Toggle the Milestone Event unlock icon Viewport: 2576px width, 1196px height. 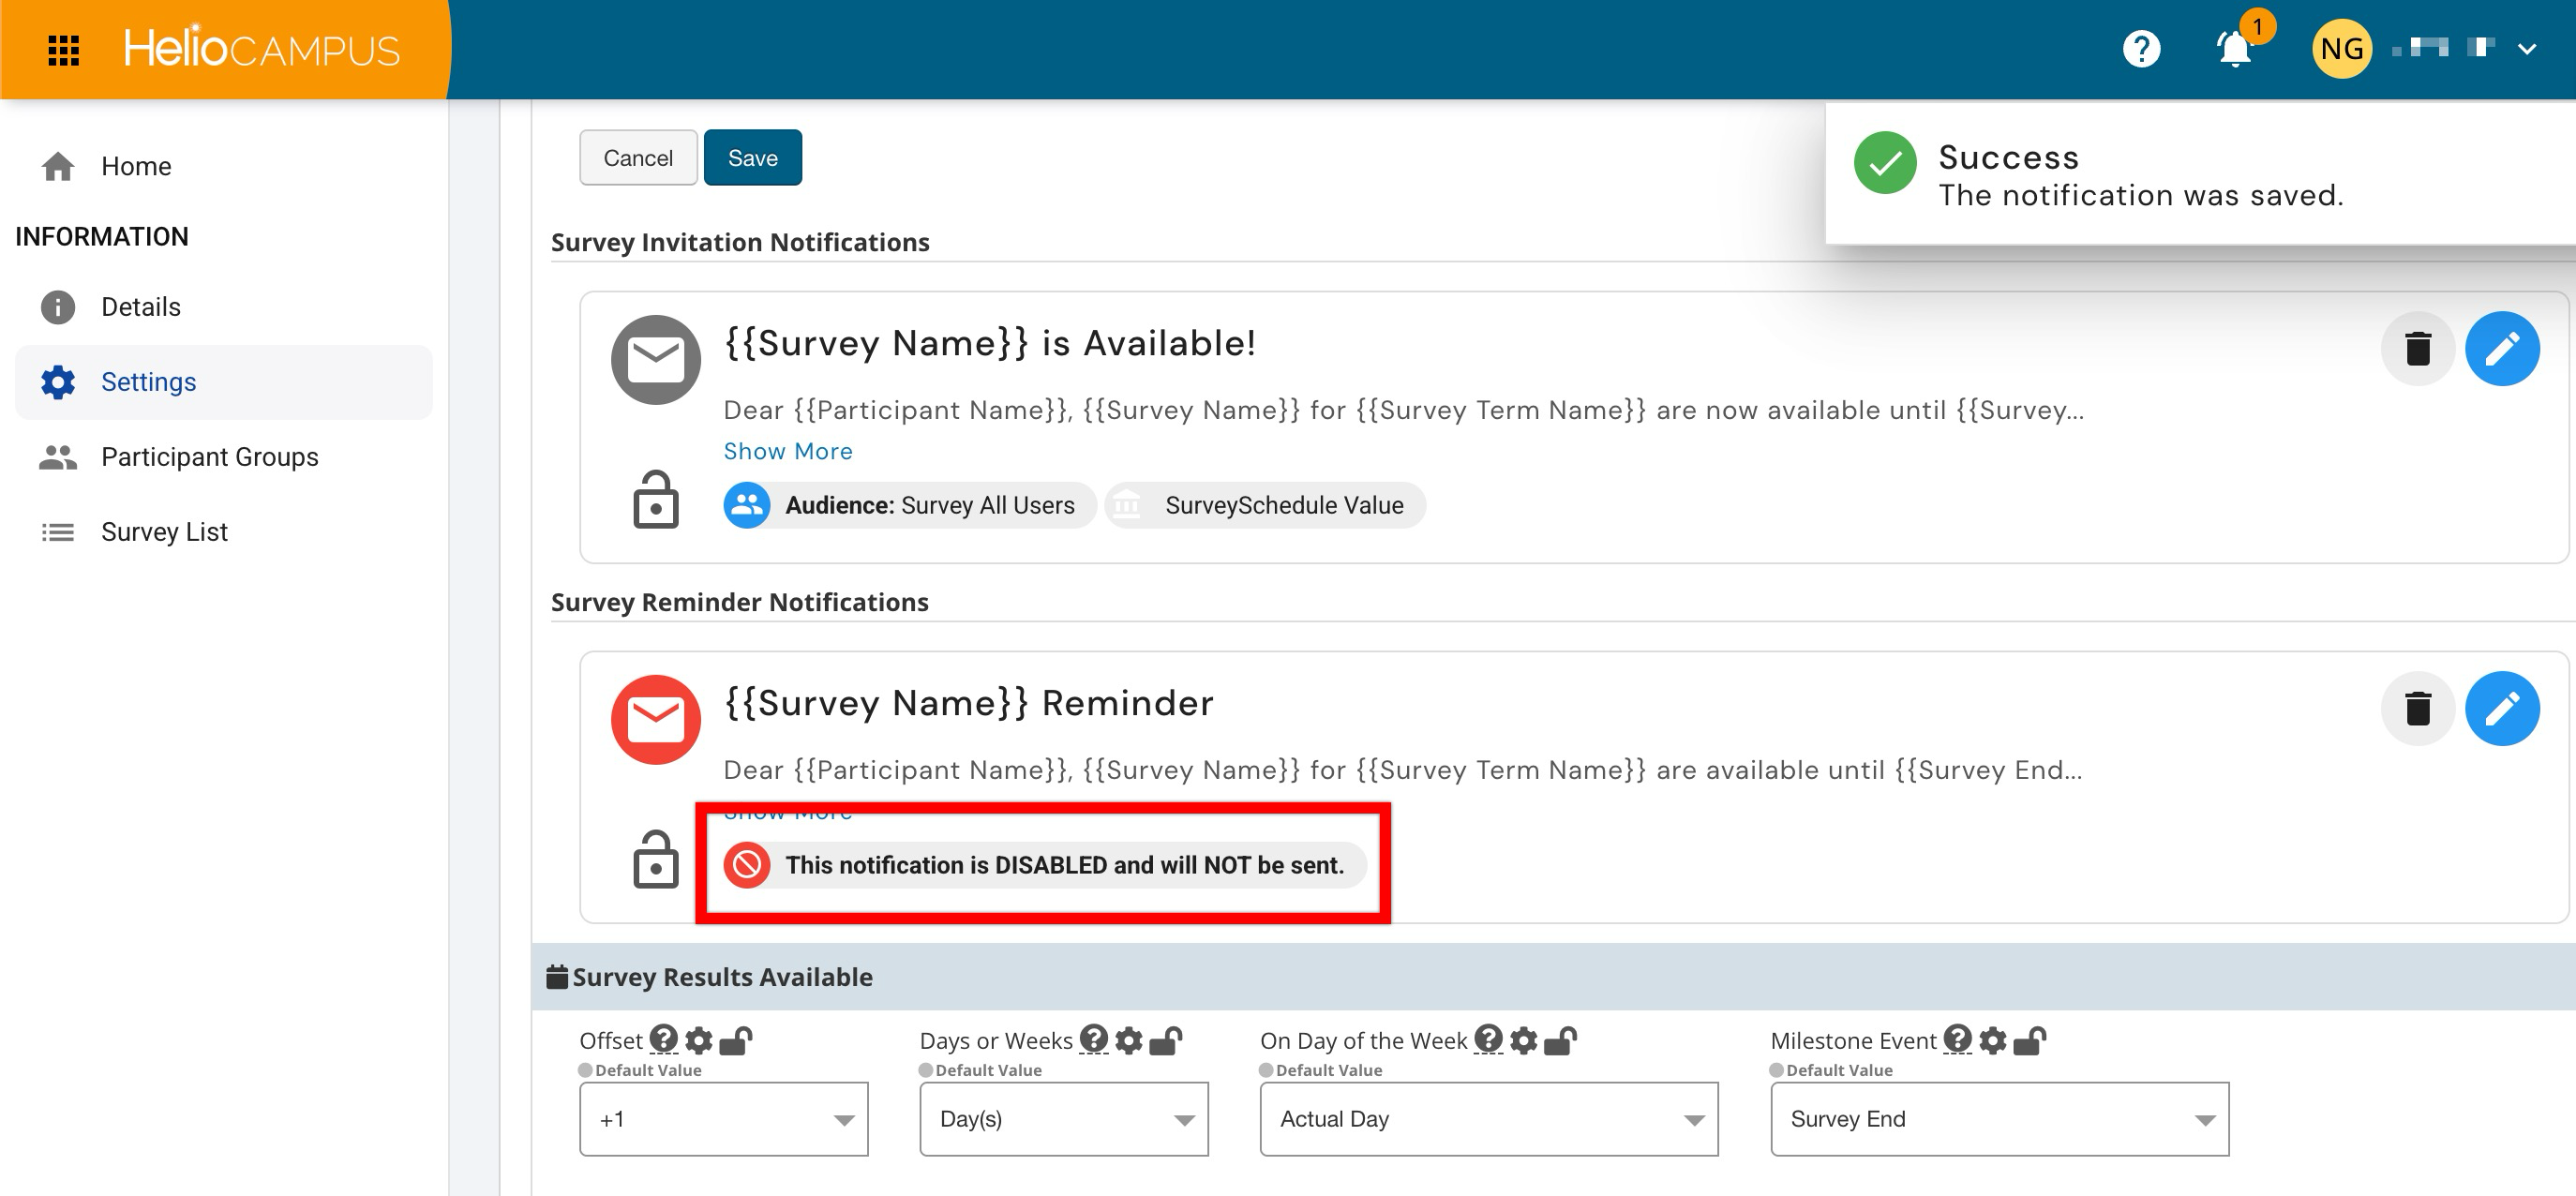tap(2029, 1040)
